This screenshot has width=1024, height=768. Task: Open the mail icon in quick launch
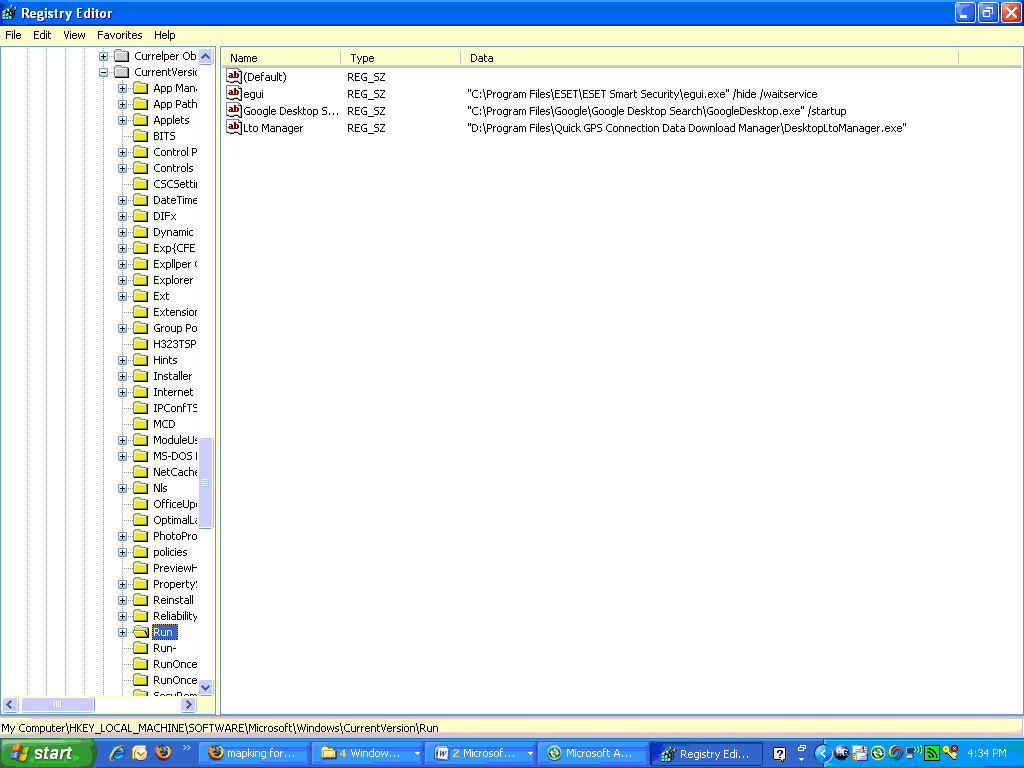(x=140, y=753)
